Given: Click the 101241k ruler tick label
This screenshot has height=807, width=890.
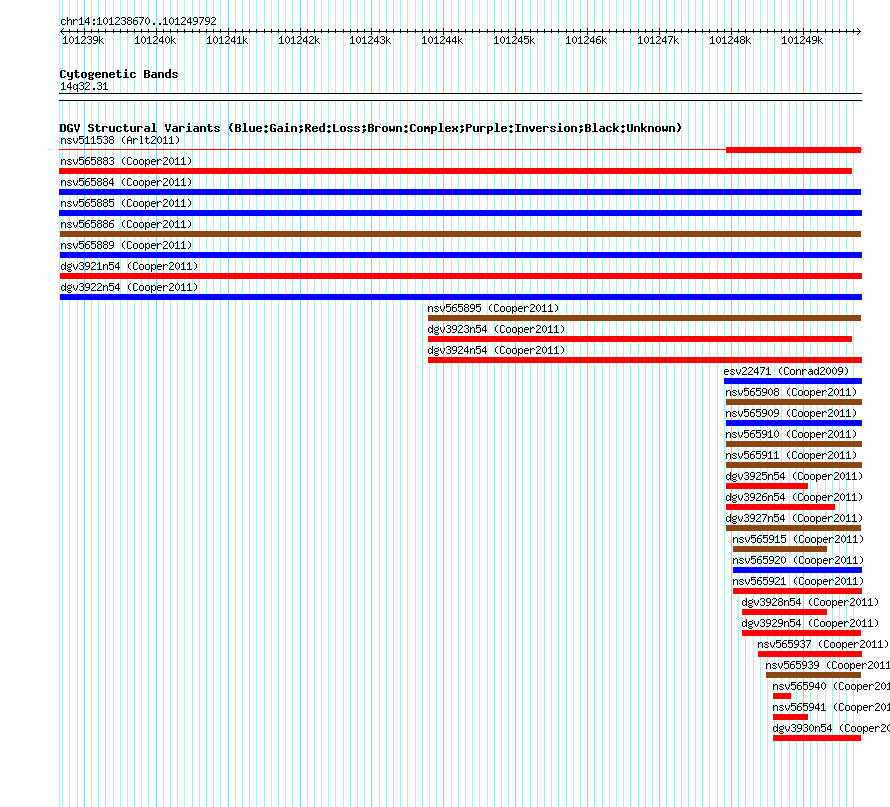Looking at the screenshot, I should [227, 40].
